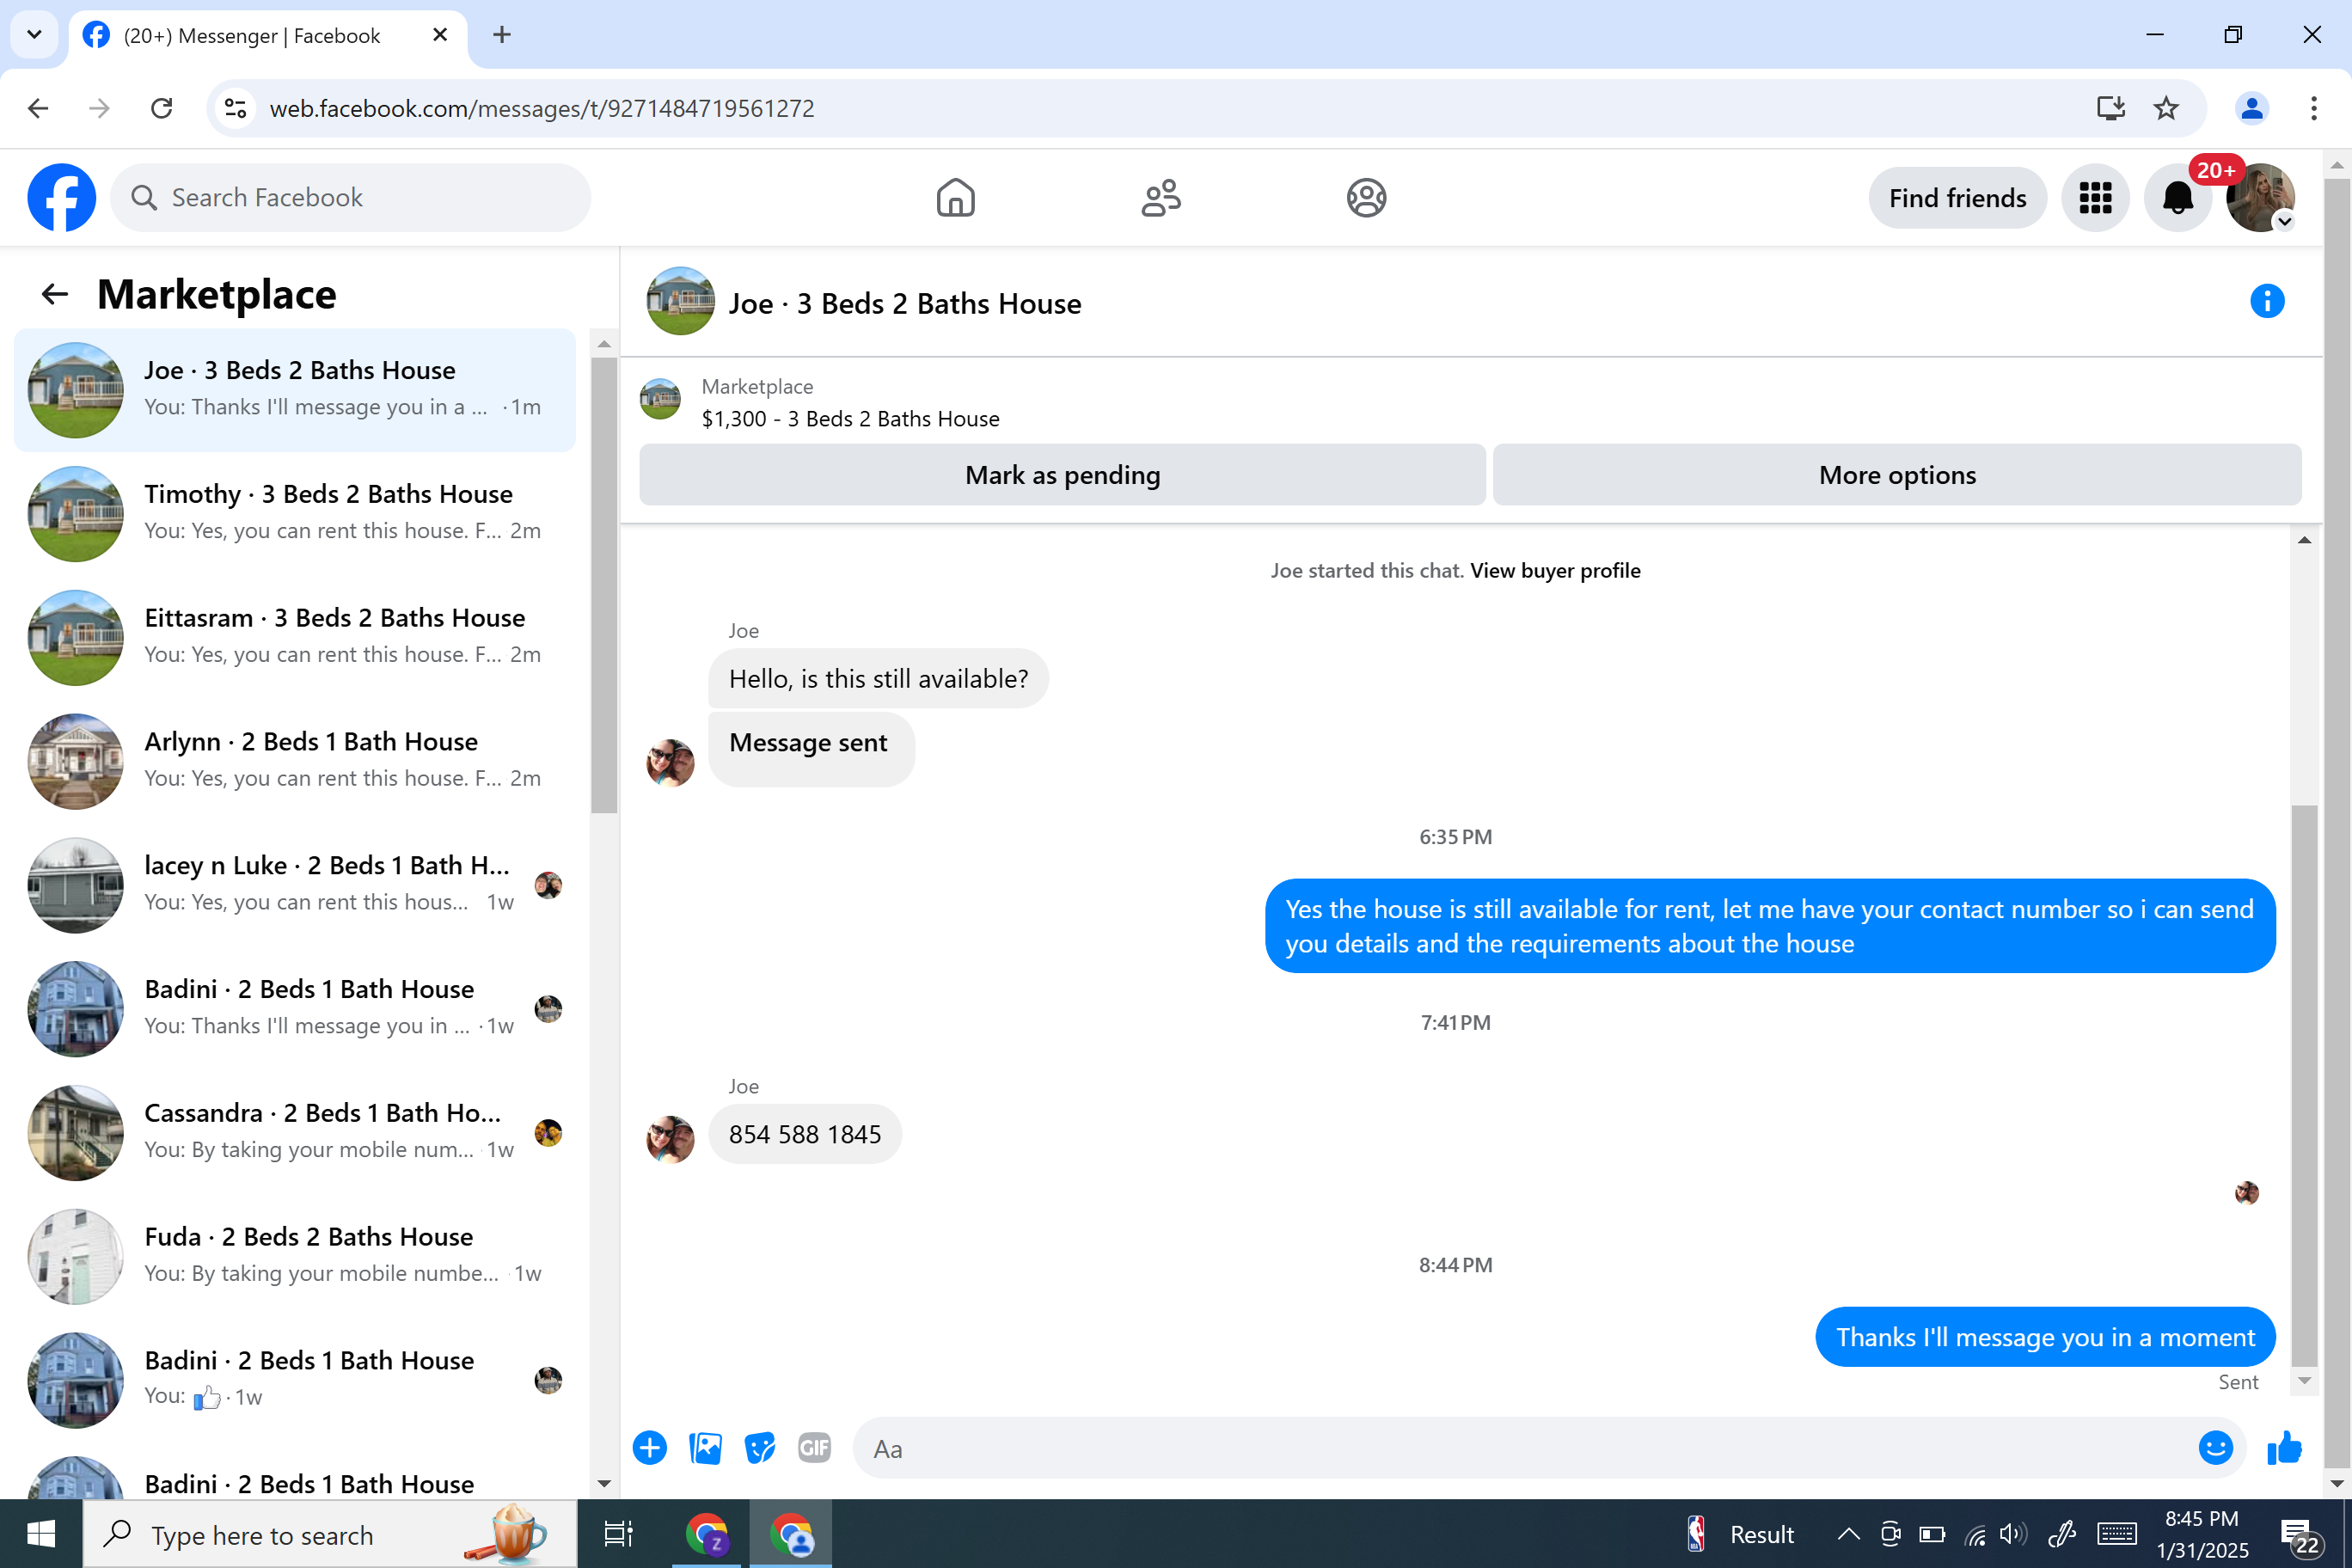Attach a photo file to message
This screenshot has width=2352, height=1568.
click(x=705, y=1448)
